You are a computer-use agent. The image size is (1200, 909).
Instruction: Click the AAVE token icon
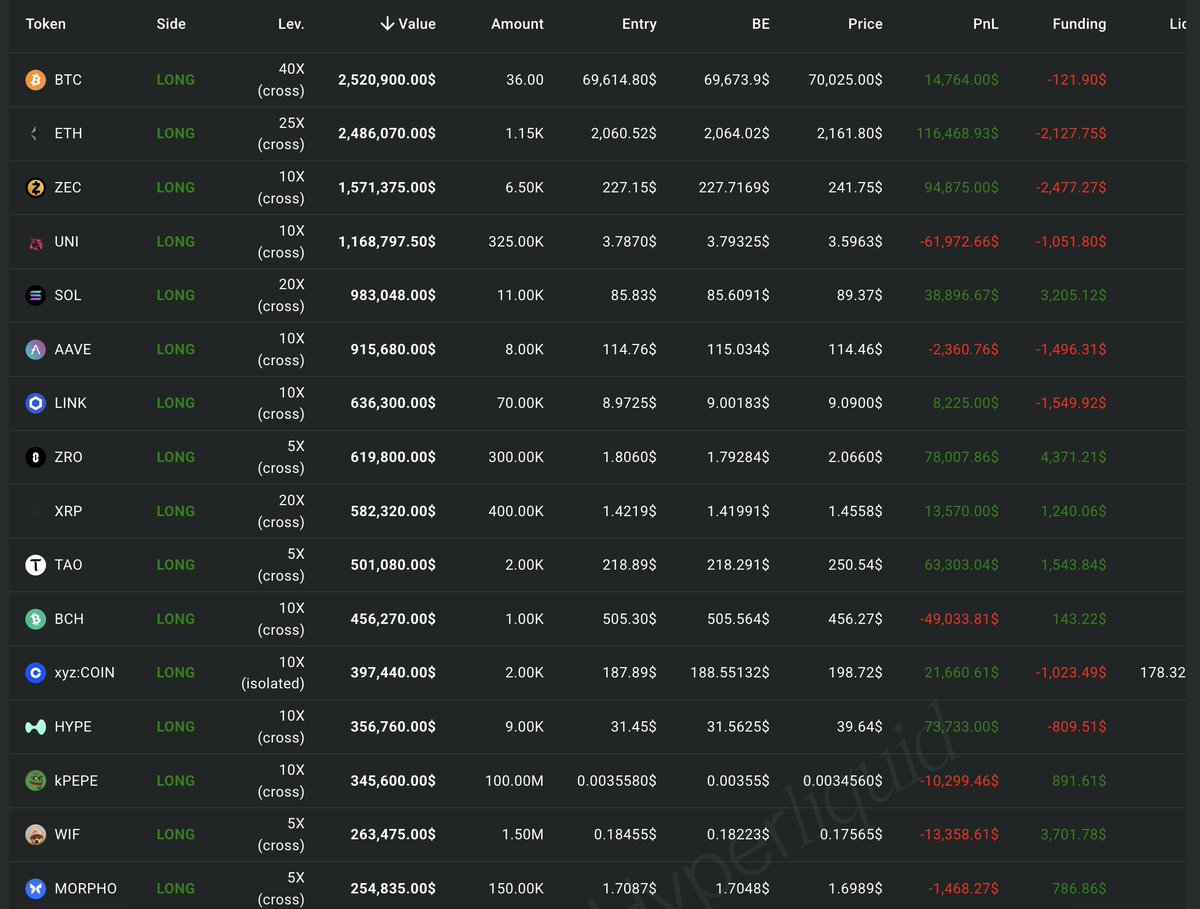tap(36, 349)
